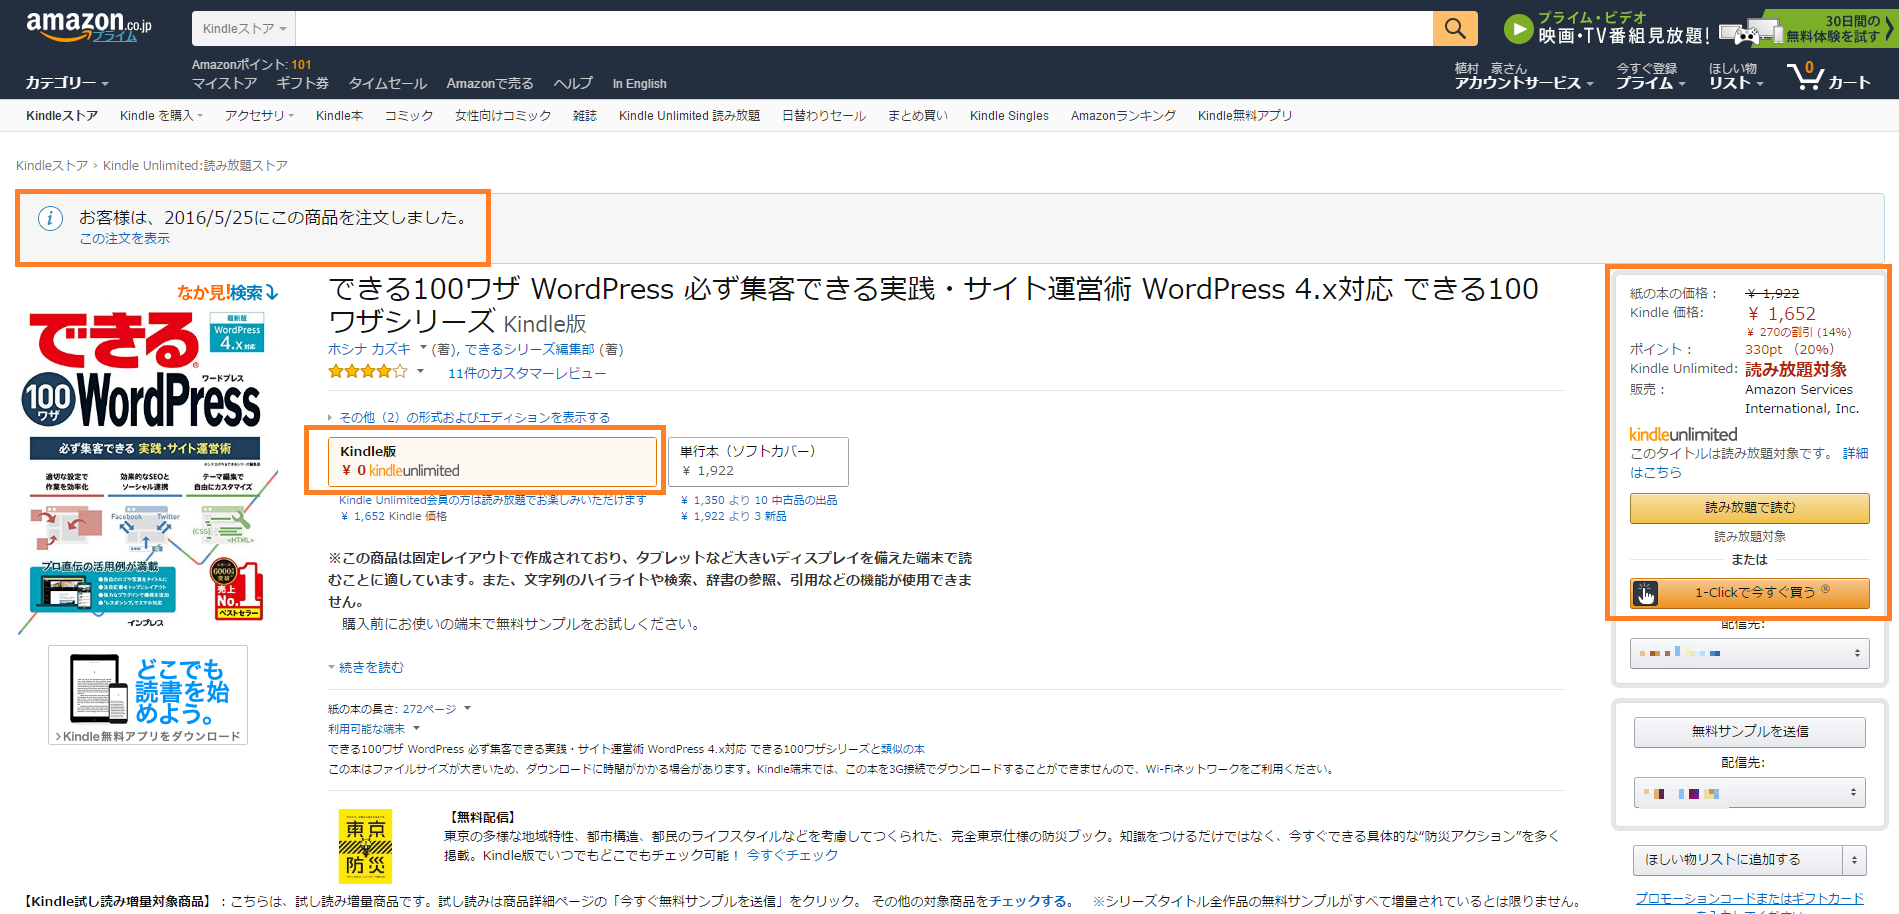
Task: Select 単行本(ソフトカバー) format box
Action: (758, 461)
